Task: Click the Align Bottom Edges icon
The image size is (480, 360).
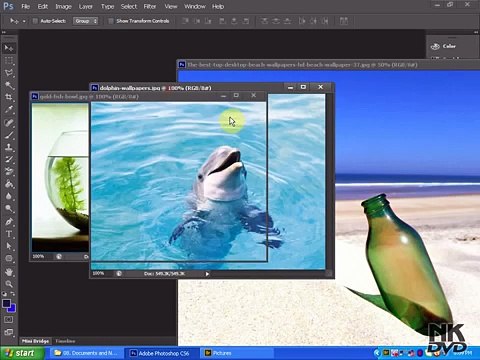Action: [x=208, y=21]
